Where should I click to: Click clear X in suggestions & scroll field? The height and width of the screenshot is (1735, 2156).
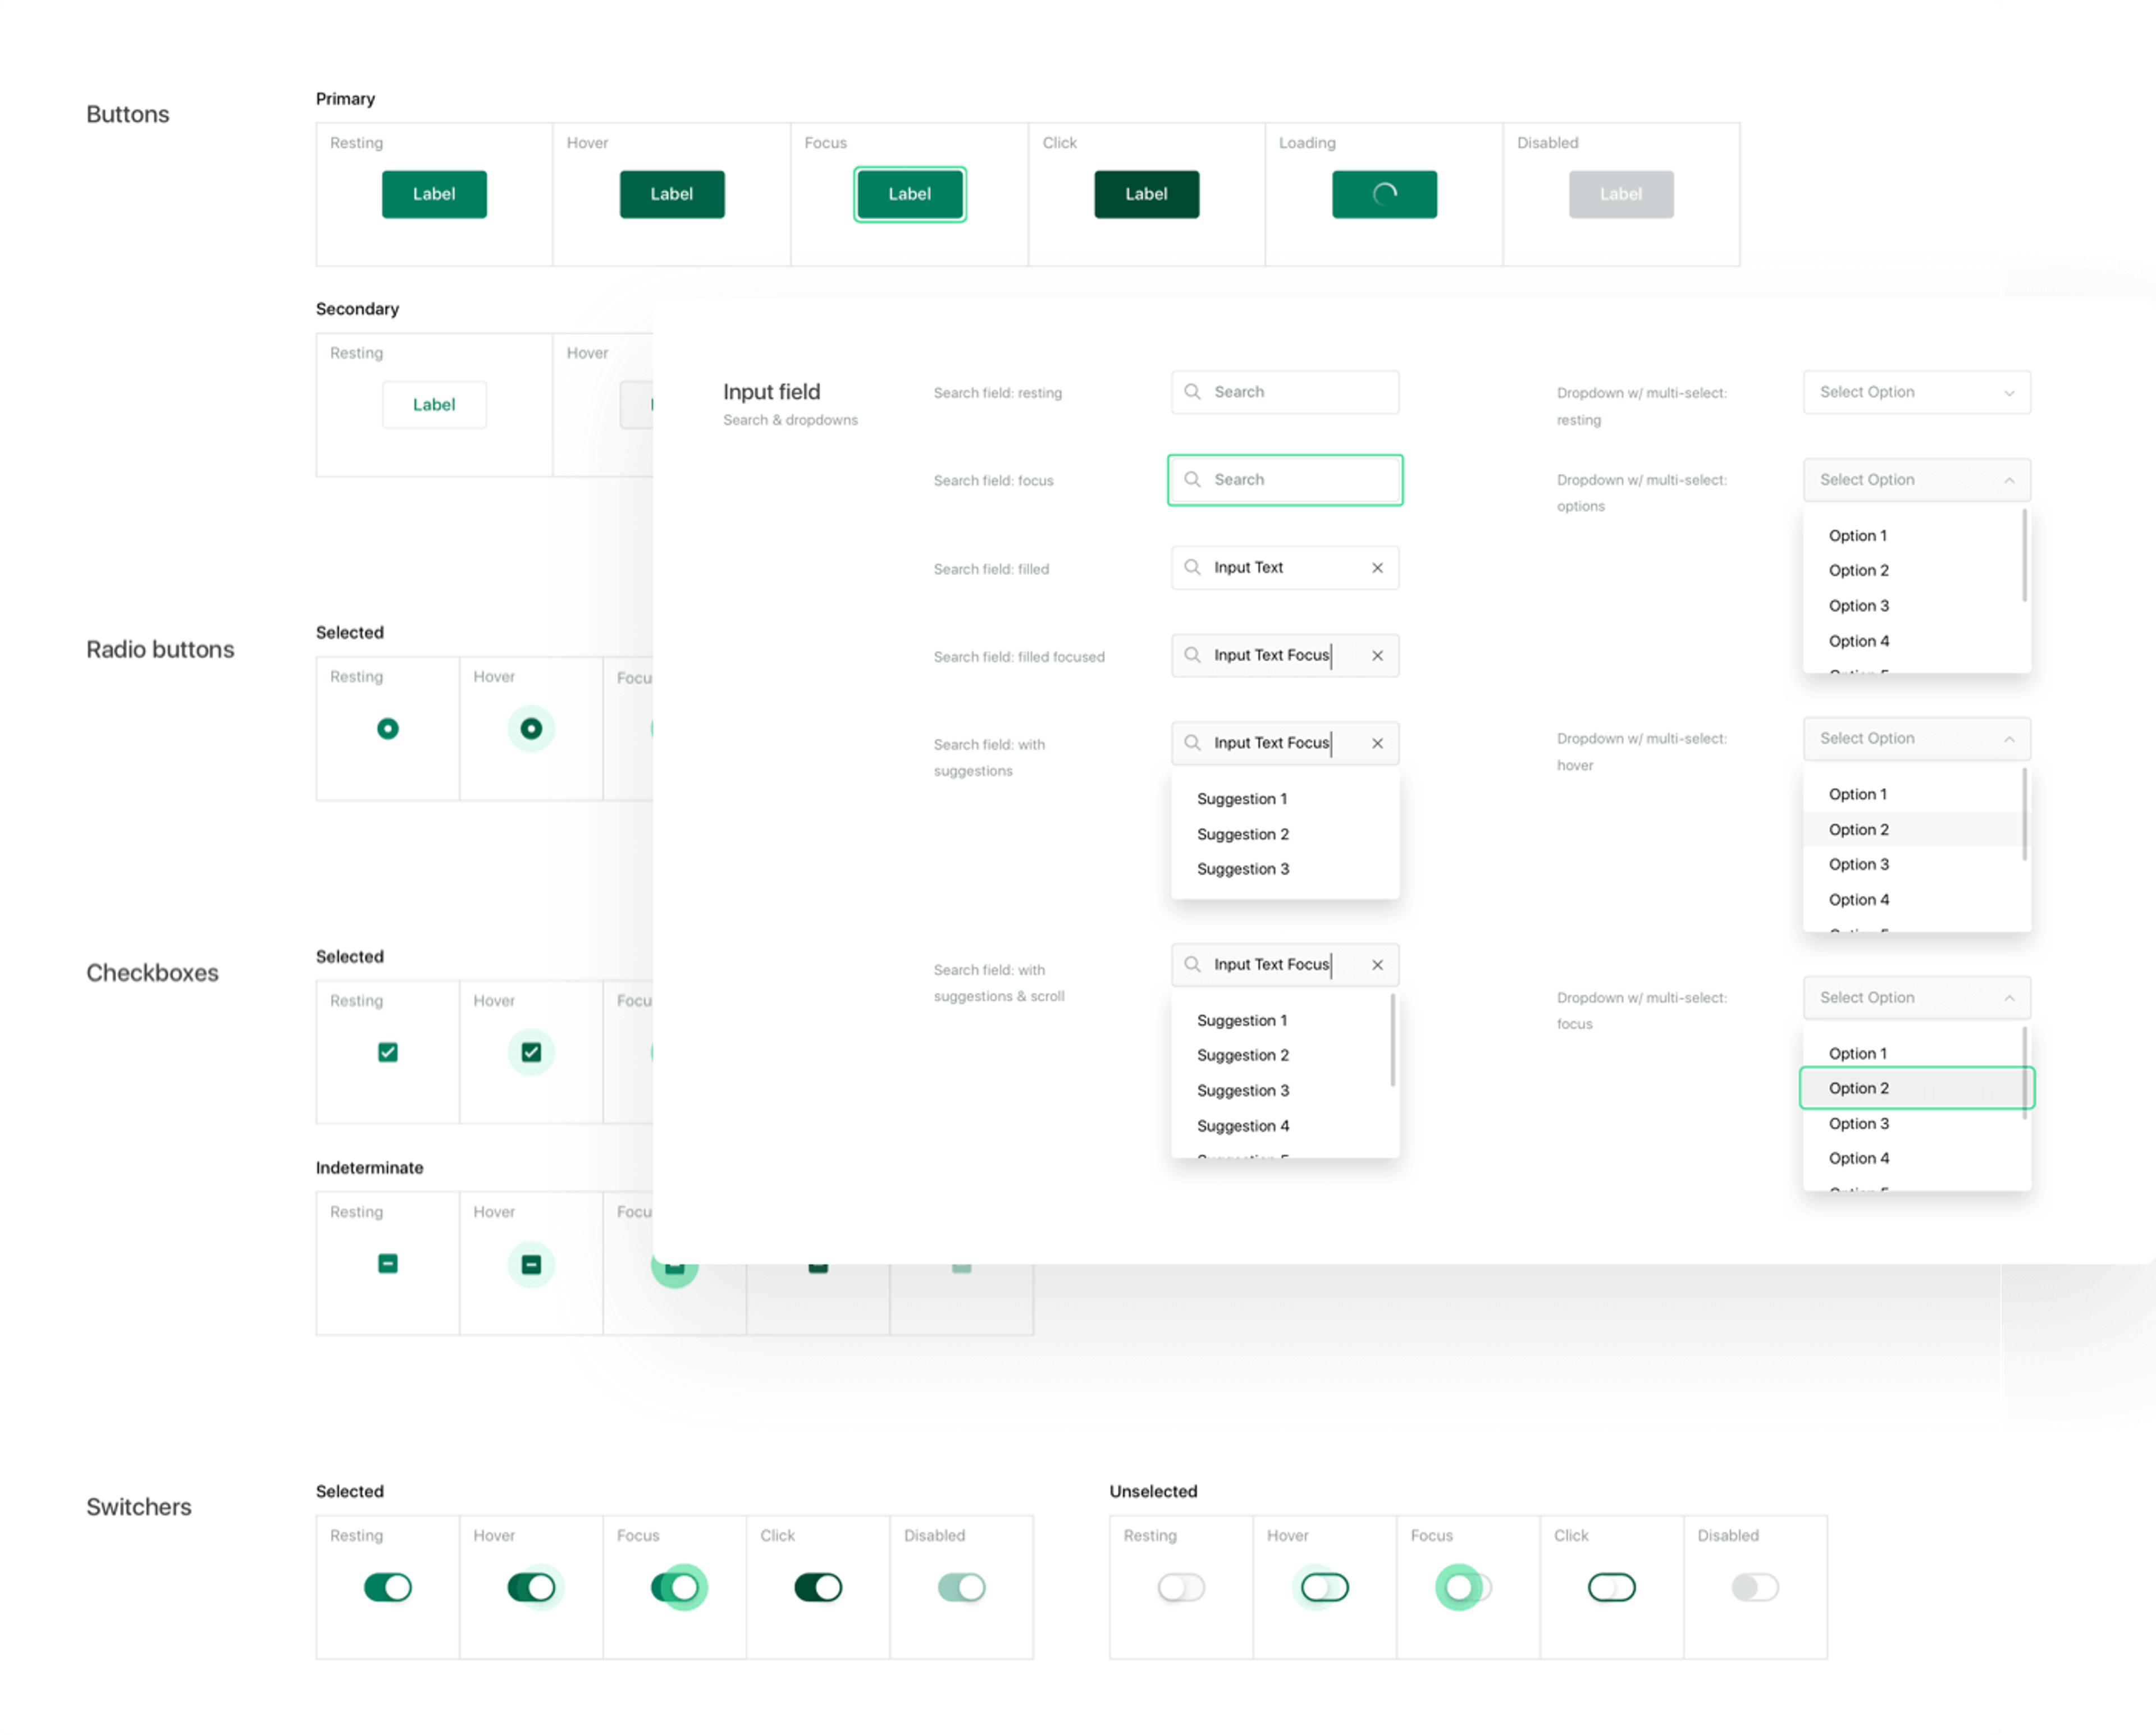tap(1377, 965)
